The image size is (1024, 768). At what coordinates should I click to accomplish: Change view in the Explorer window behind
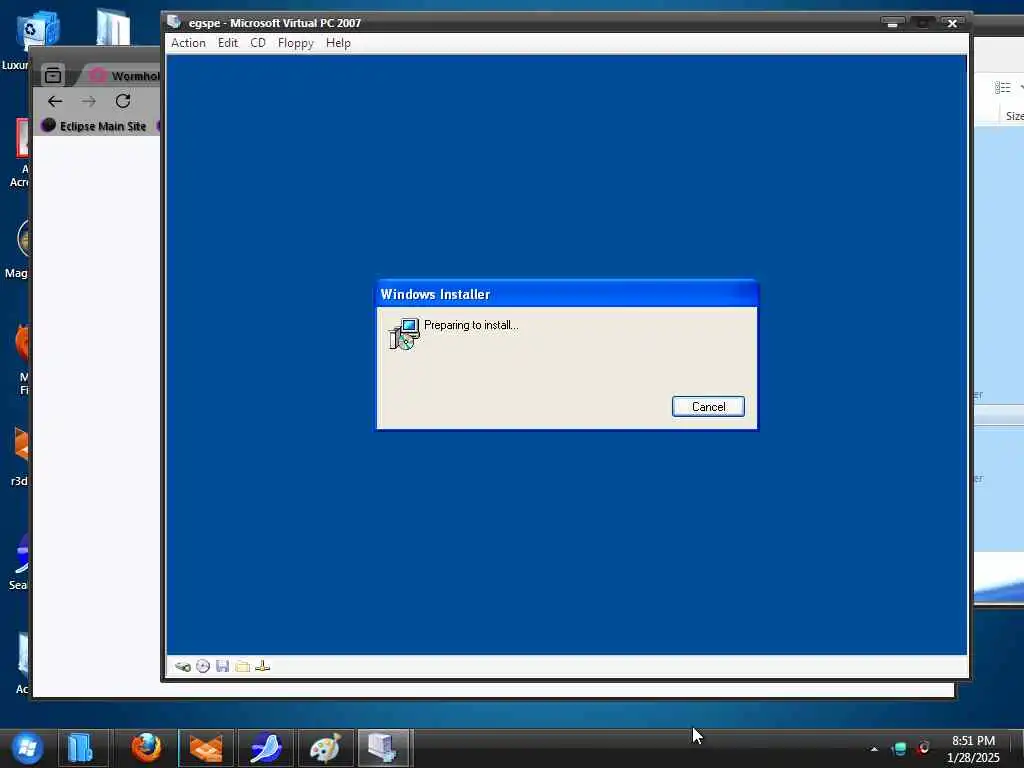pos(1002,88)
